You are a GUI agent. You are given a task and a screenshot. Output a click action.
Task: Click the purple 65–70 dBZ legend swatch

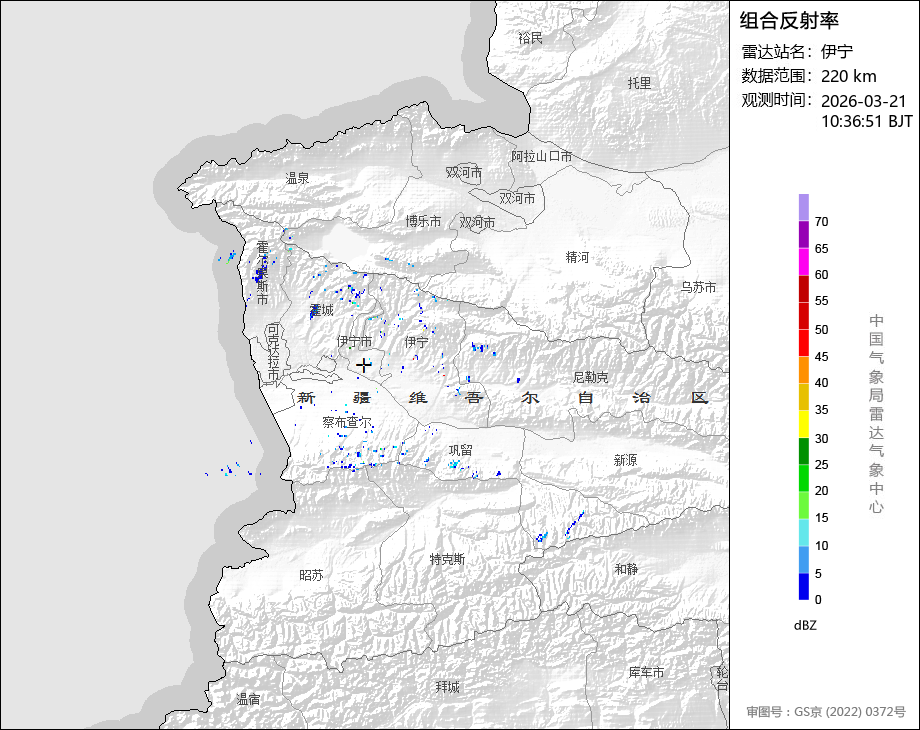tap(804, 234)
